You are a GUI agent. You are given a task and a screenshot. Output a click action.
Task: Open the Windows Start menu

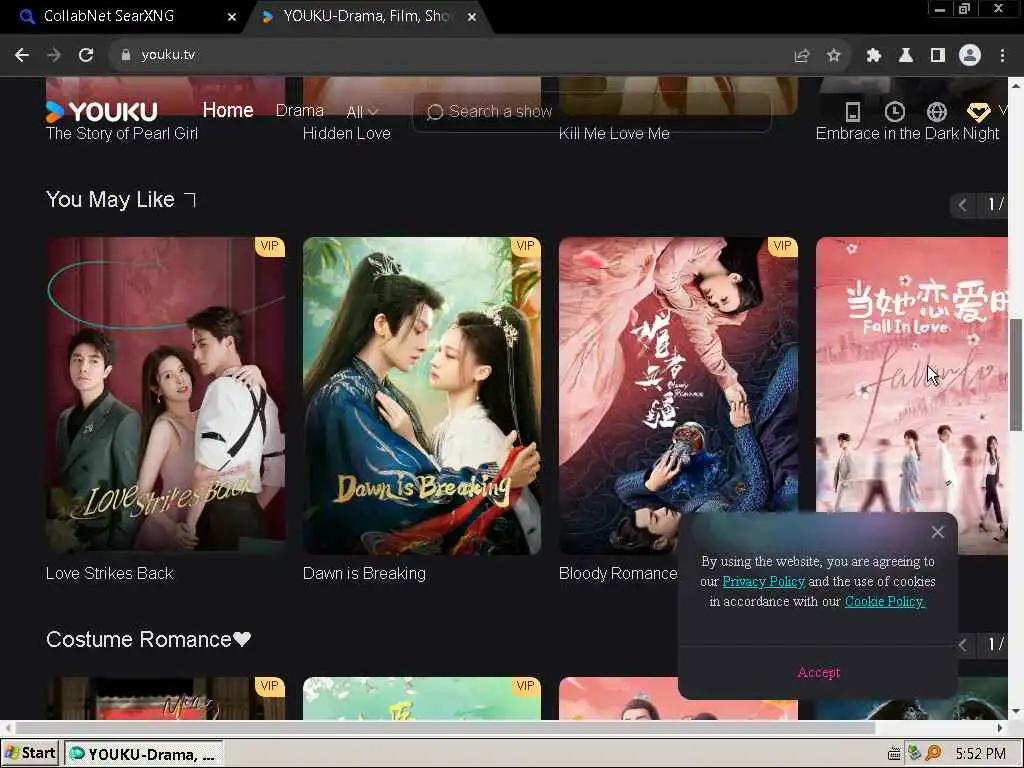[x=30, y=754]
